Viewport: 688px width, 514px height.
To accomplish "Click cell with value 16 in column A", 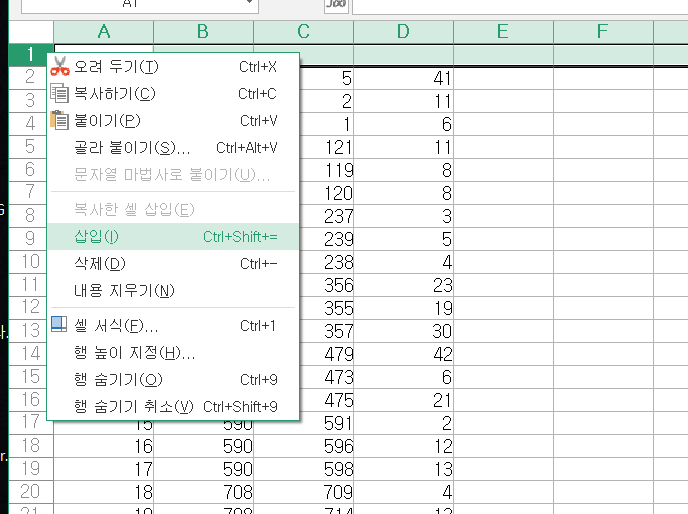I will tap(104, 446).
